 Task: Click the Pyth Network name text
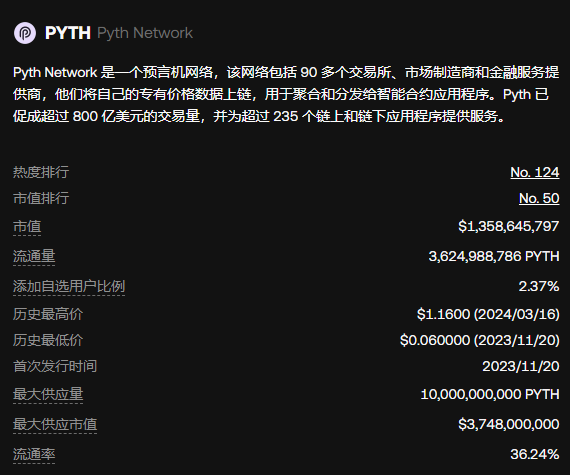[x=145, y=33]
